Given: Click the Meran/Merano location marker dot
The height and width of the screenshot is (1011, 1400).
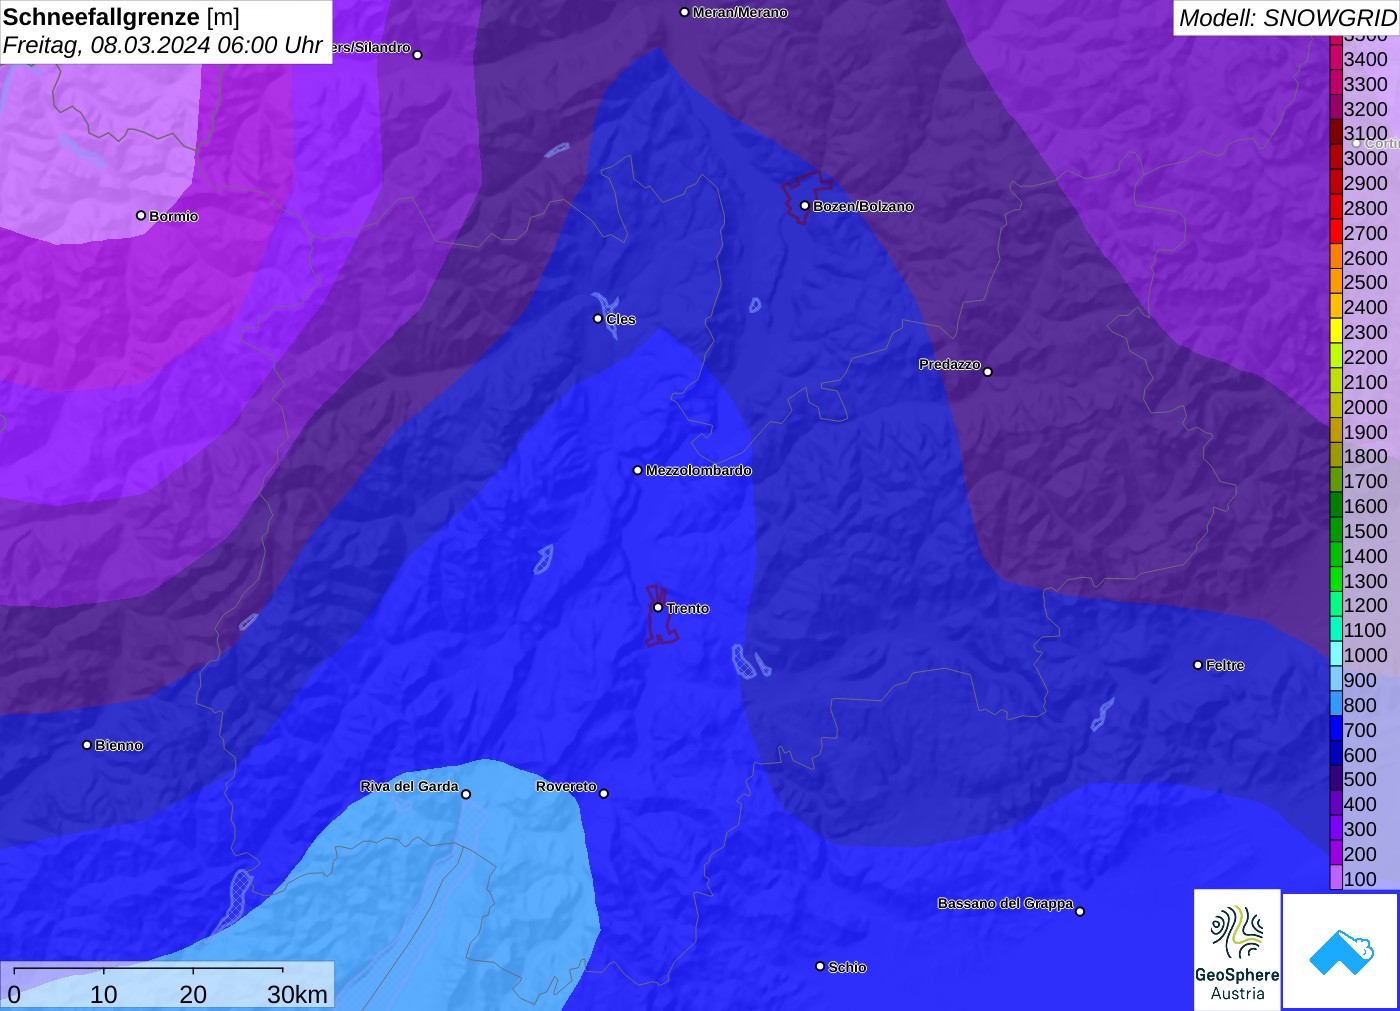Looking at the screenshot, I should [685, 12].
